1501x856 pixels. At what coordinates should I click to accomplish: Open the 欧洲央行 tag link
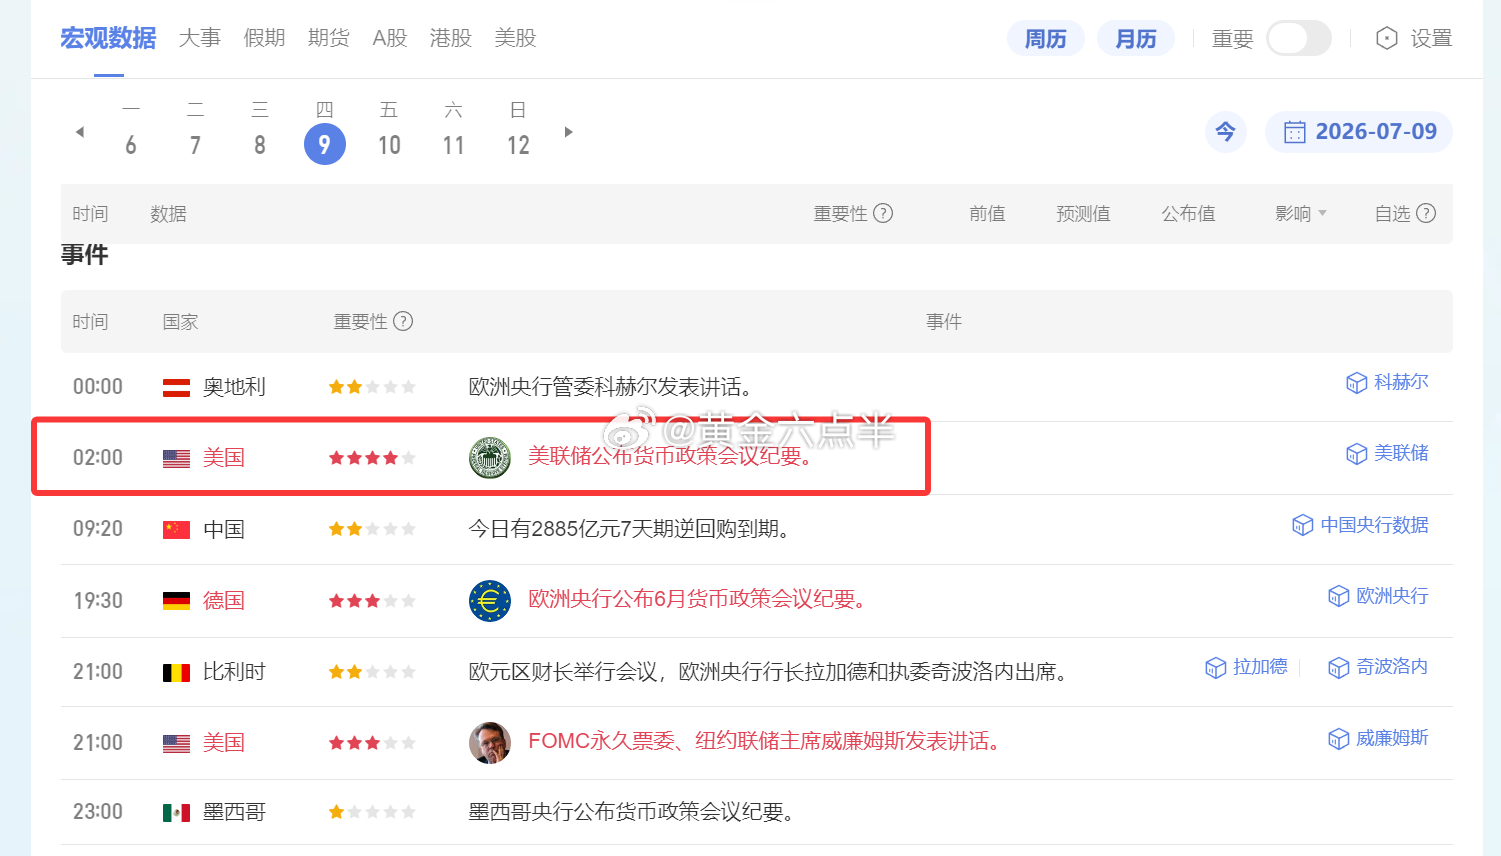tap(1378, 596)
